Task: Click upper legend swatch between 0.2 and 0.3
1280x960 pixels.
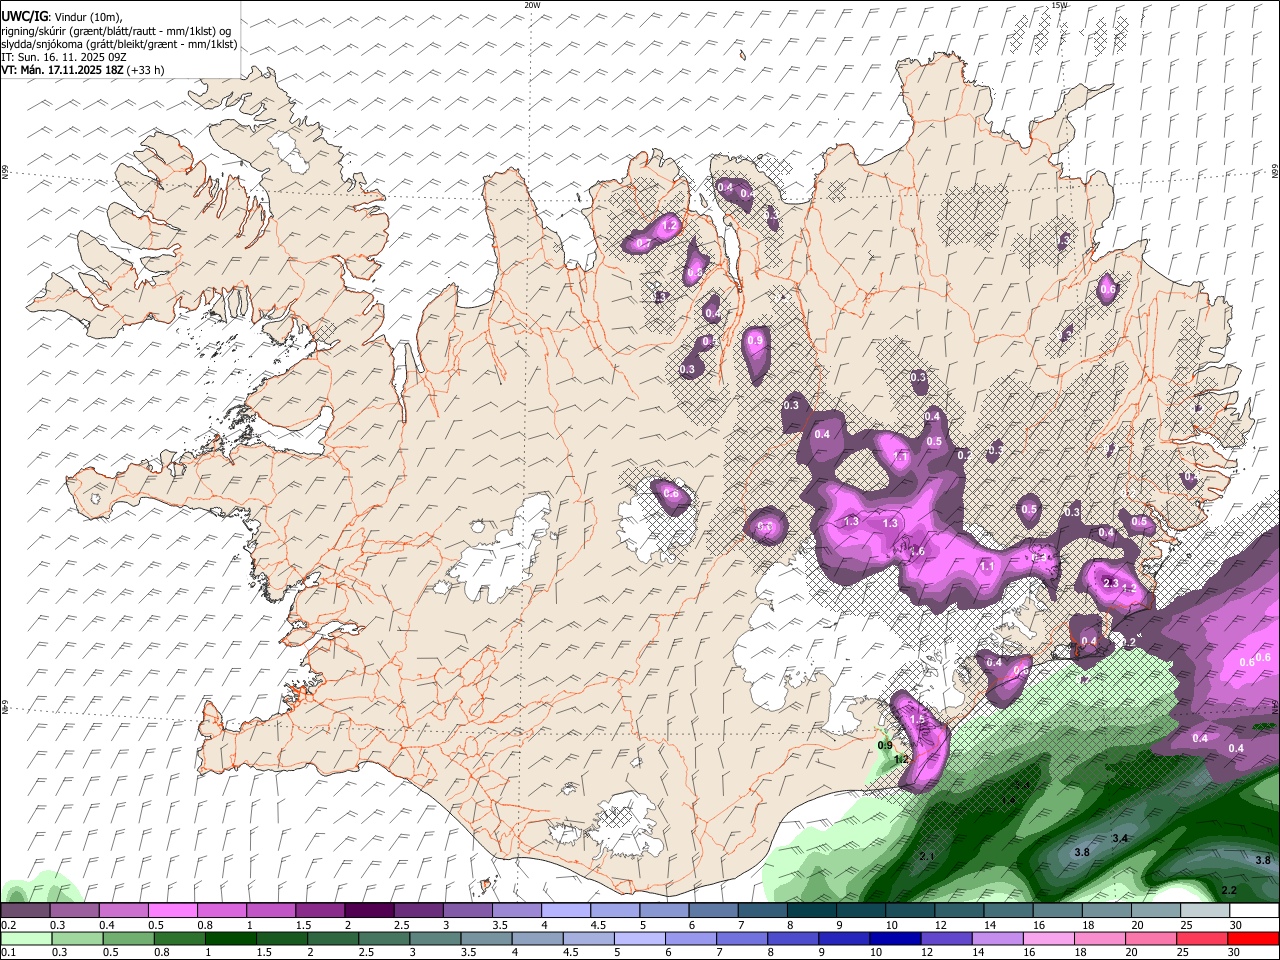Action: pyautogui.click(x=26, y=911)
